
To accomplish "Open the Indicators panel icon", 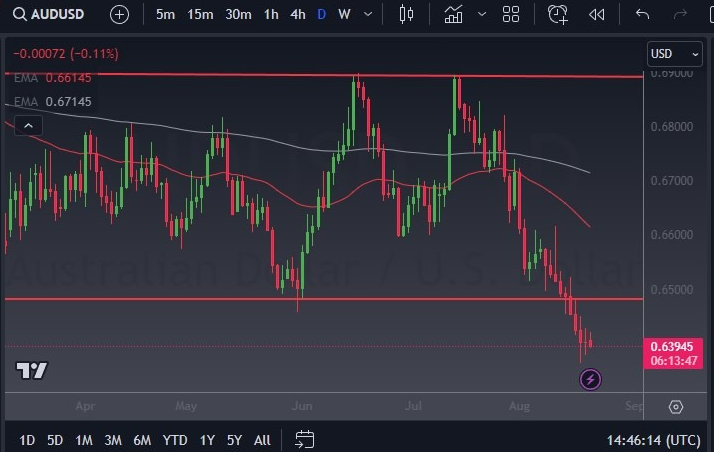I will pyautogui.click(x=454, y=15).
